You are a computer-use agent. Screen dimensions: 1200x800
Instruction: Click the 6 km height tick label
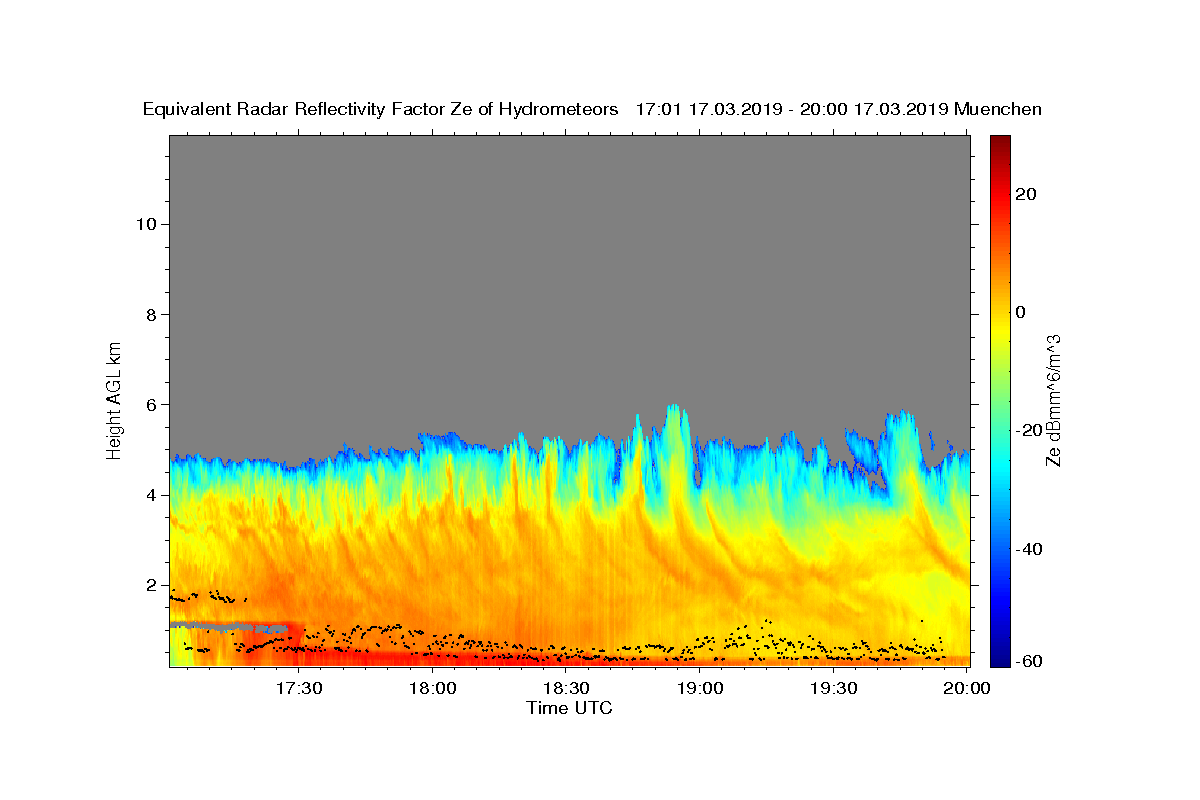point(151,405)
